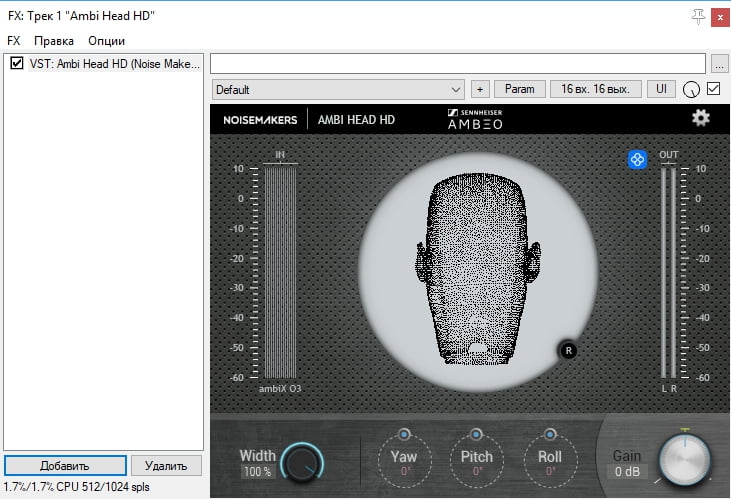Image resolution: width=731 pixels, height=499 pixels.
Task: Click the Noisemakers logo in the plugin header
Action: coord(259,119)
